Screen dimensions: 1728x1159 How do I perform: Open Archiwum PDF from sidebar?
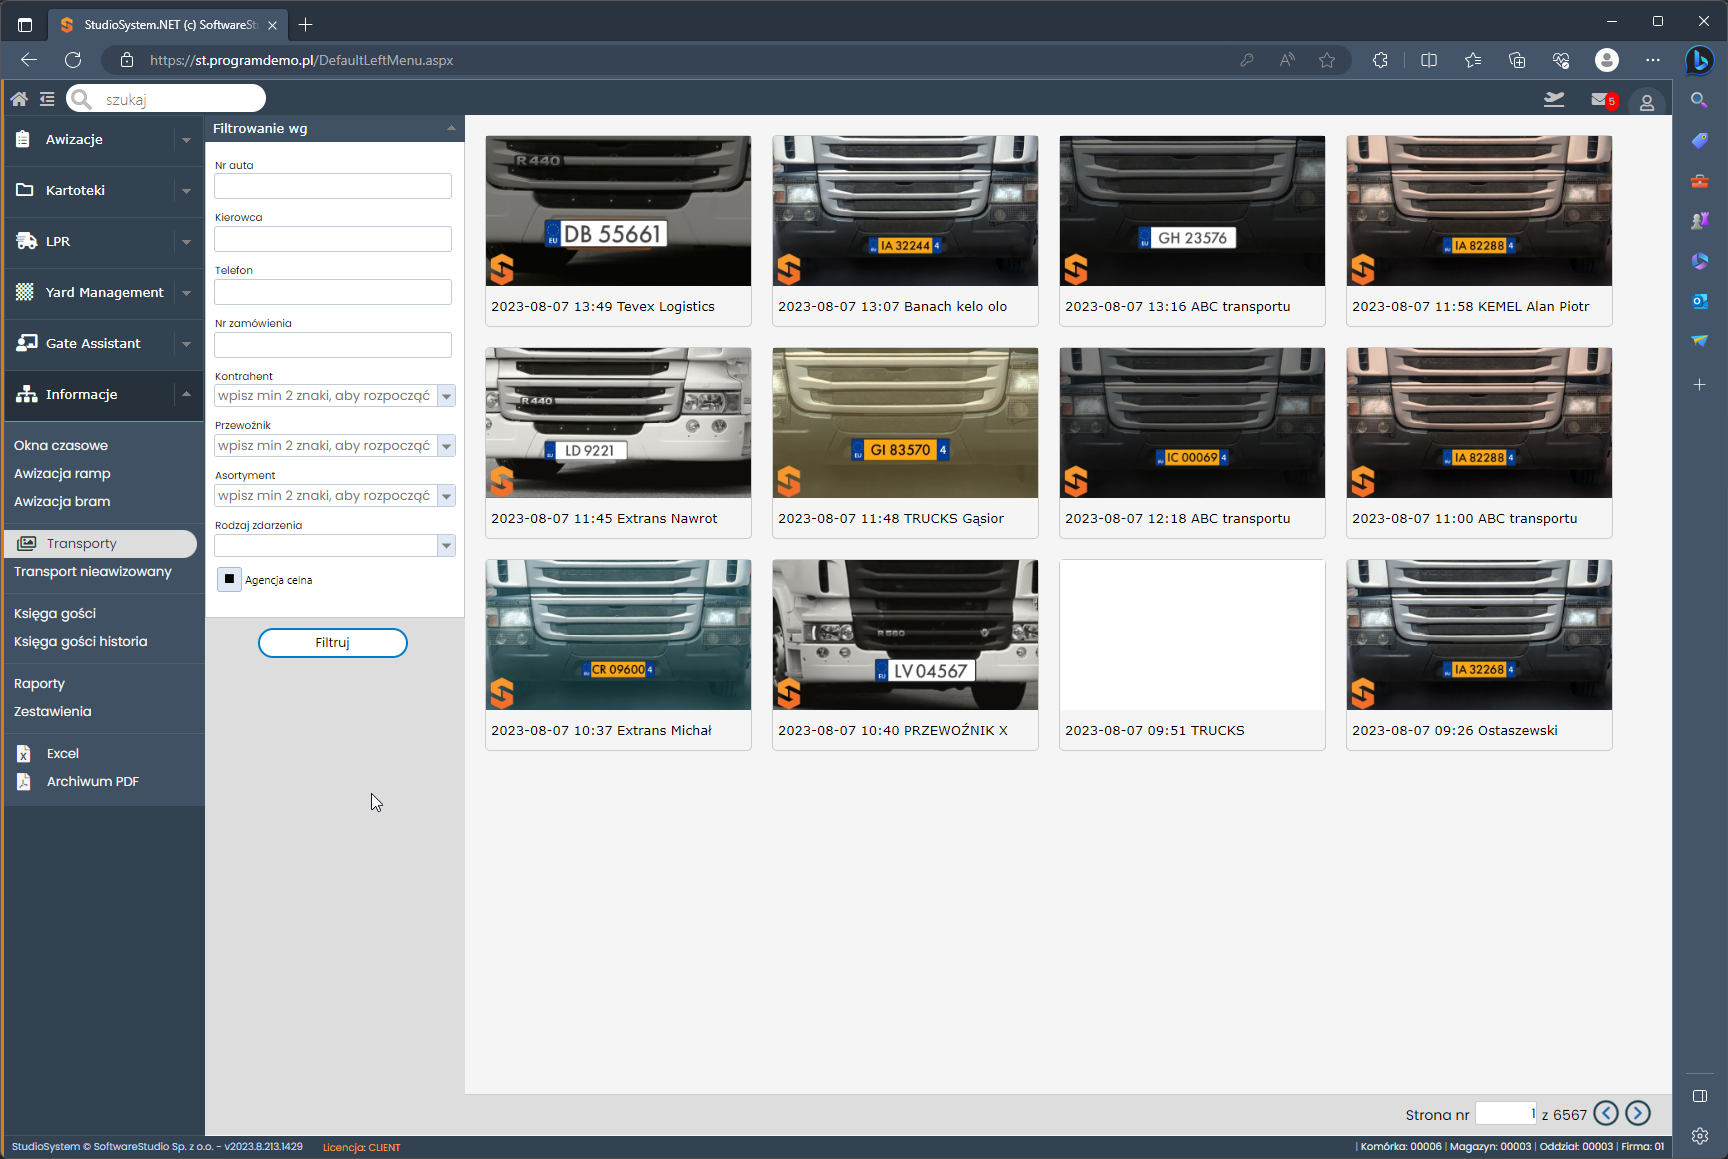92,782
